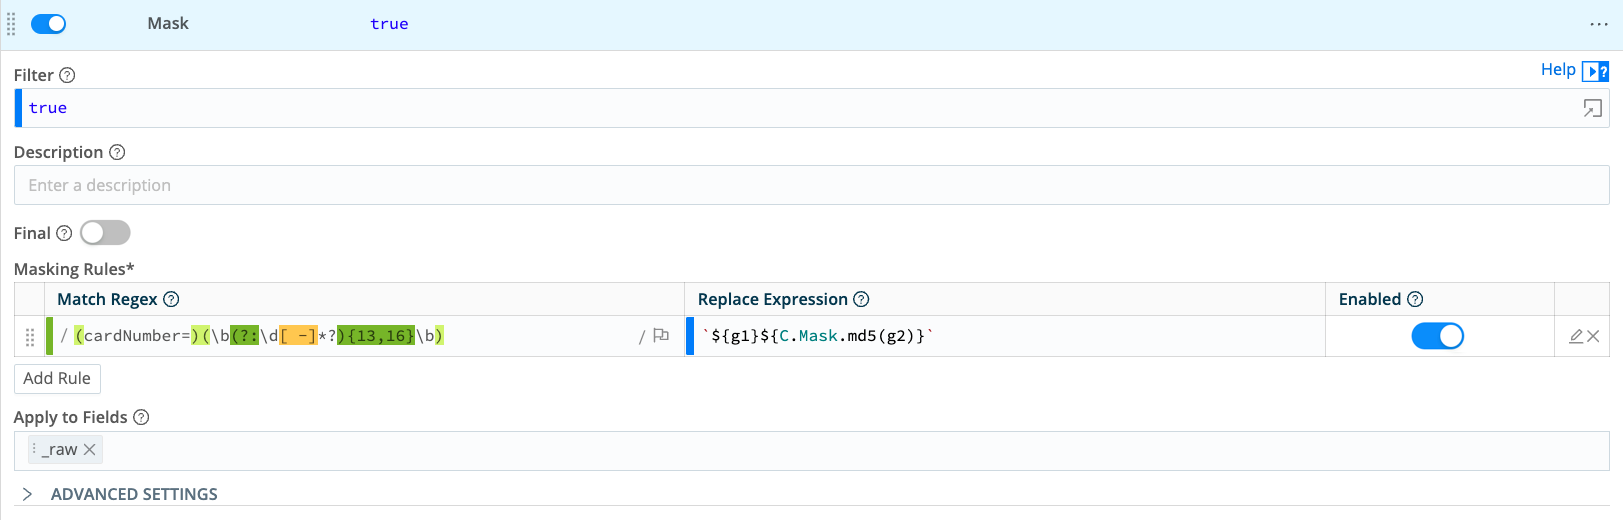Screen dimensions: 1624x520
Task: Click the Help panel icon
Action: (x=1595, y=71)
